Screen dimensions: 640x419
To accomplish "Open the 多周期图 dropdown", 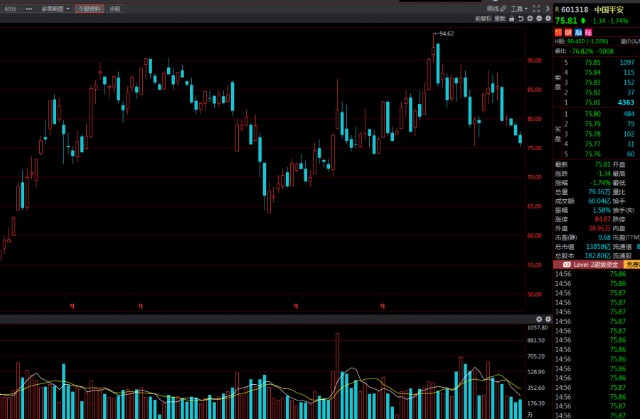I will pos(50,8).
